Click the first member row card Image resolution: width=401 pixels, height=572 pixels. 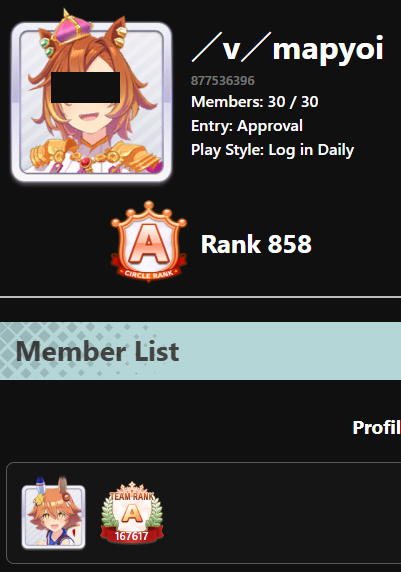tap(204, 513)
